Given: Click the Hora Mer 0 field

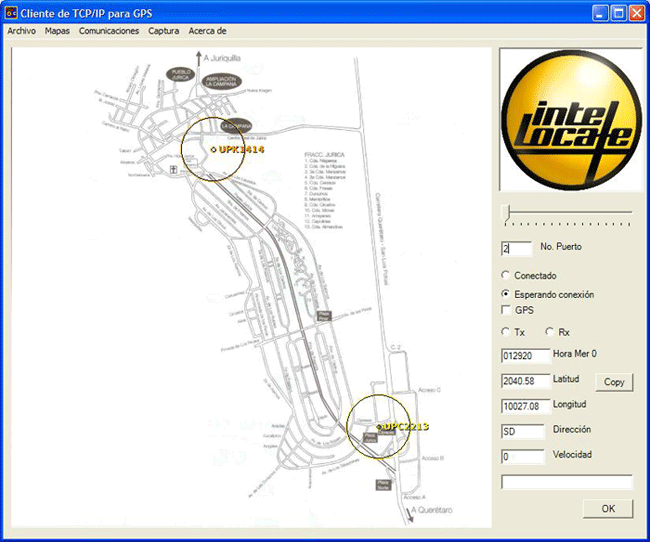Looking at the screenshot, I should (526, 356).
